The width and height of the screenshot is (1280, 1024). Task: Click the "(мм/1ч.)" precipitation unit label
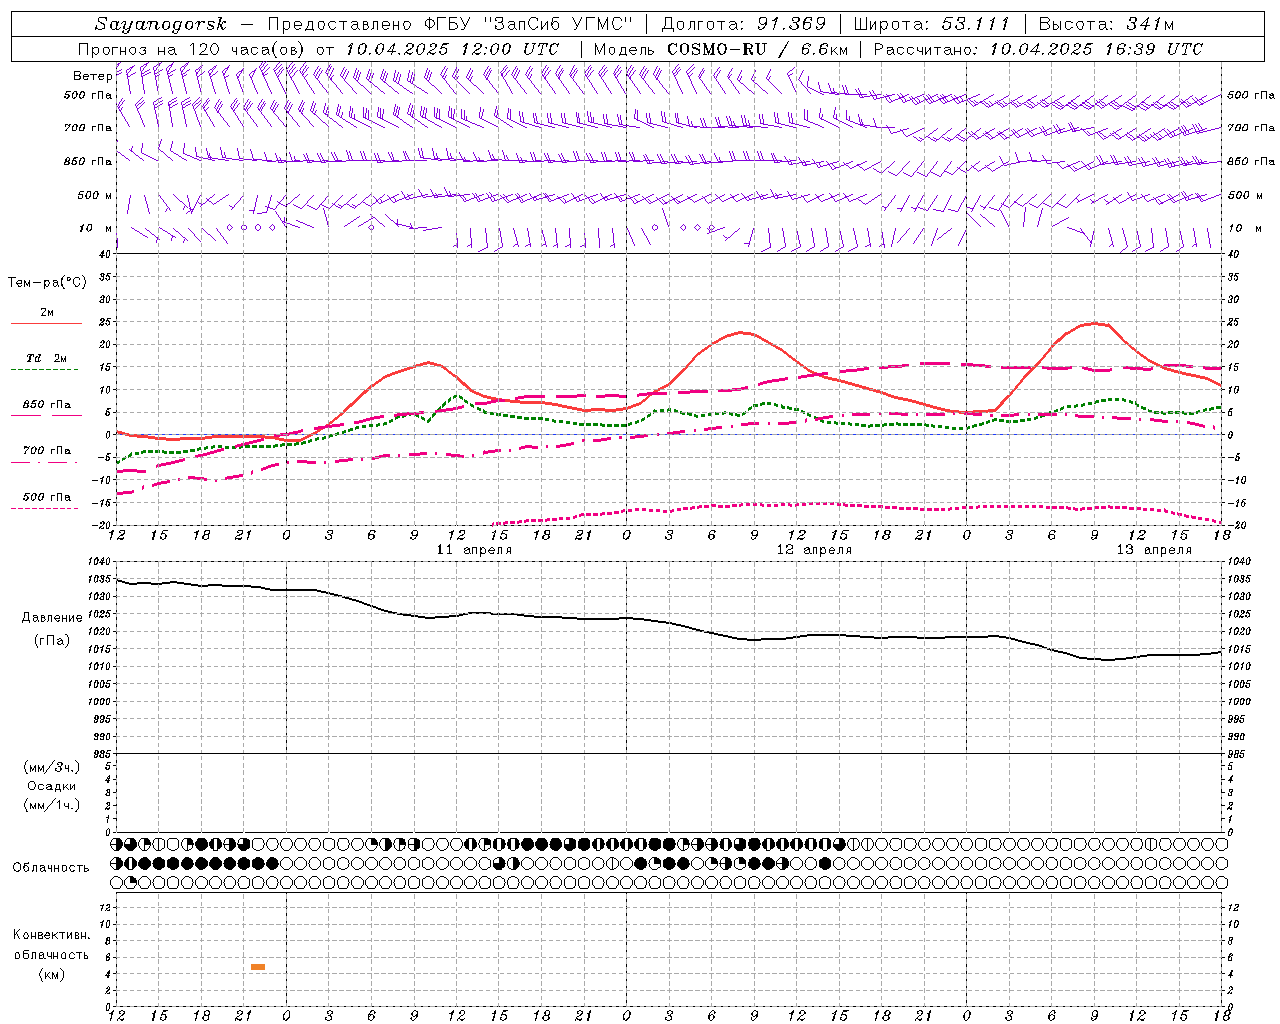tap(52, 805)
